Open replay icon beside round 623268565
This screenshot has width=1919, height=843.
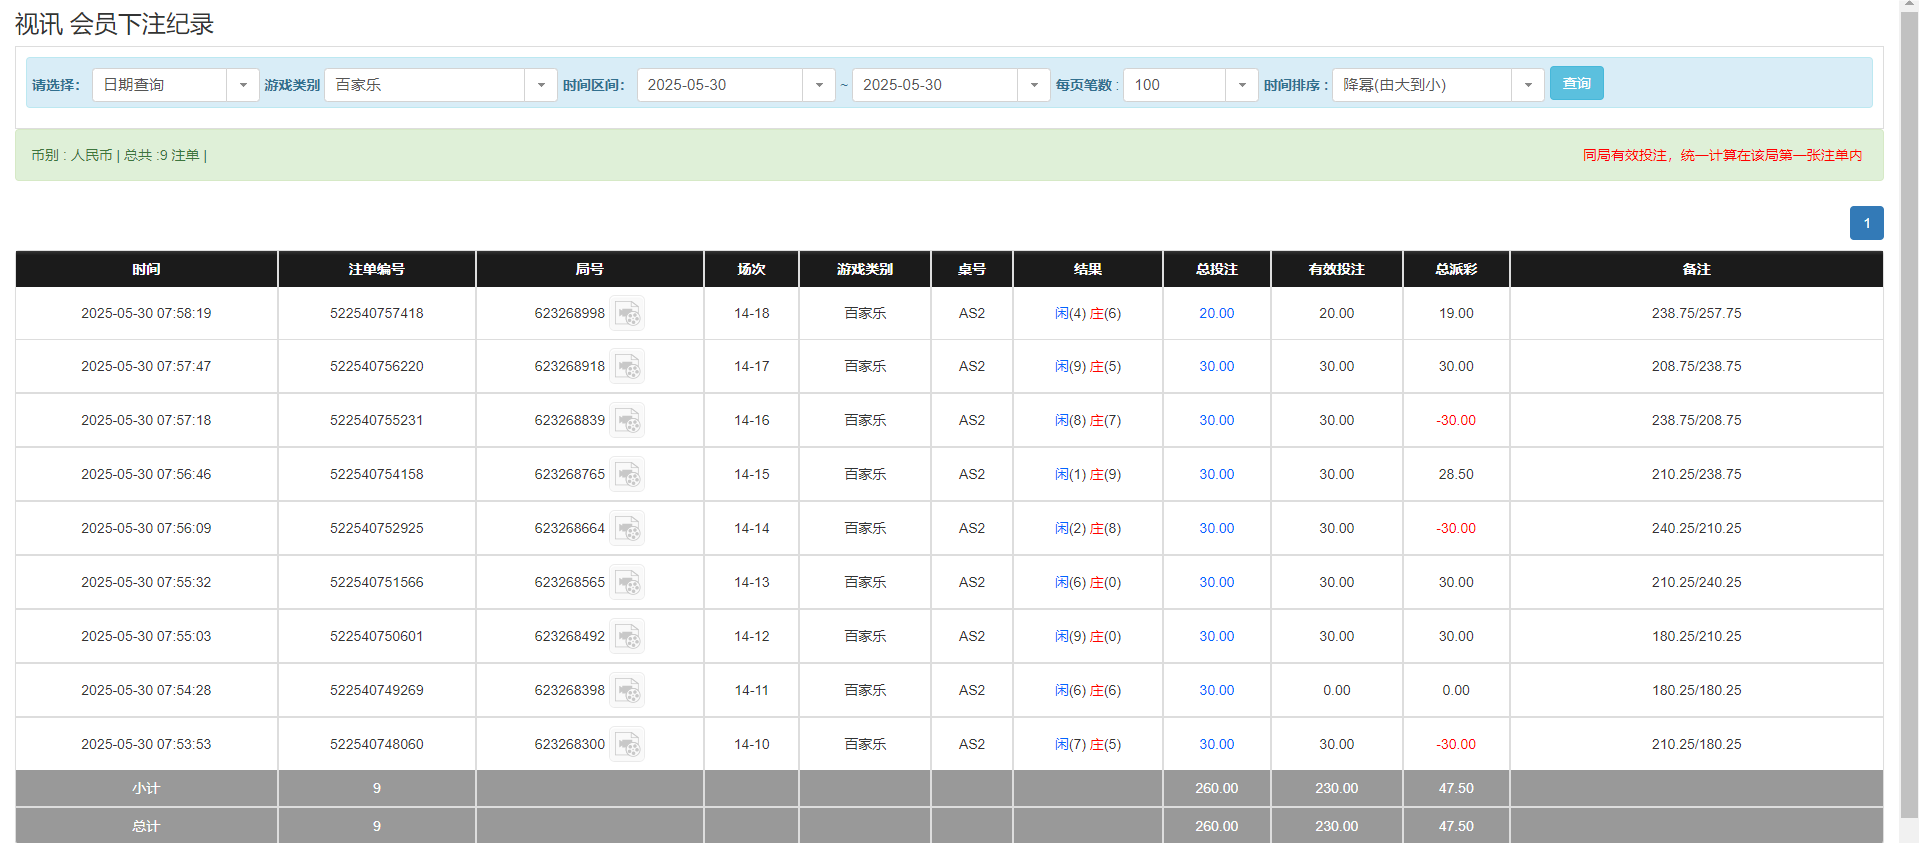tap(627, 583)
